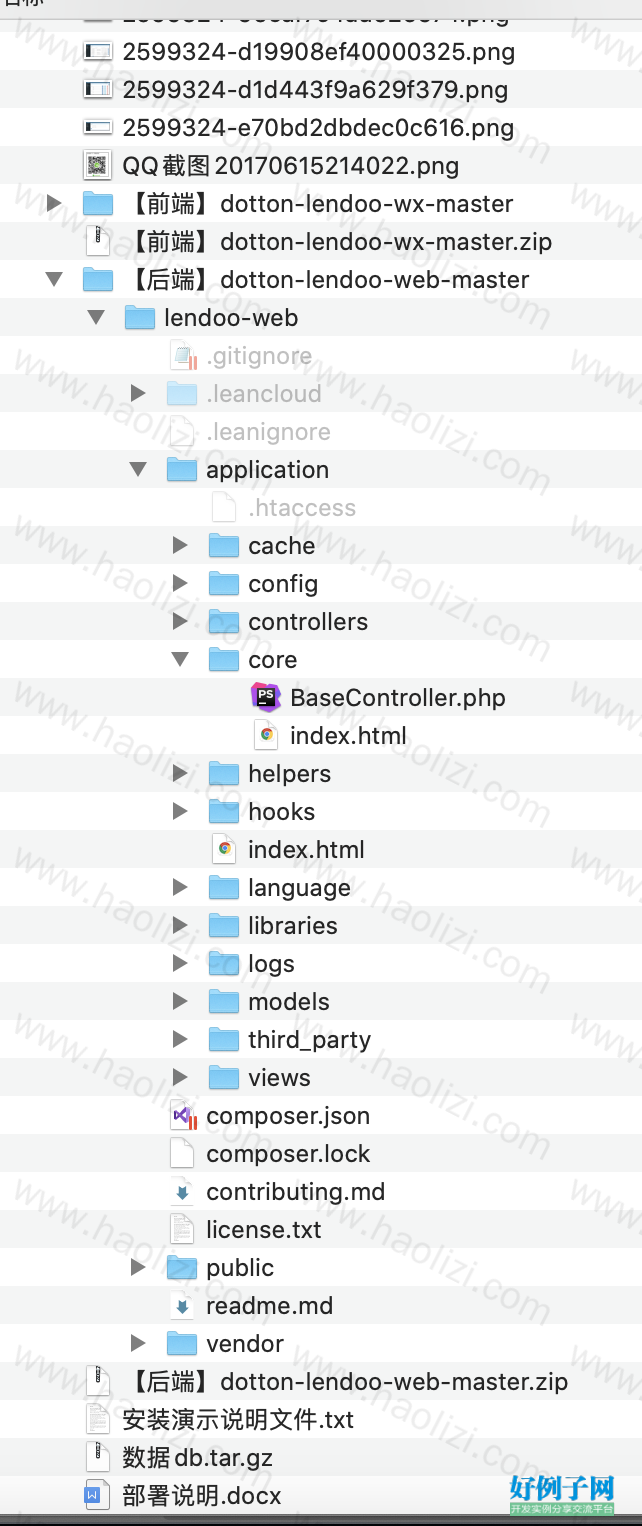Screen dimensions: 642x1526
Task: Expand the helpers folder triangle
Action: [x=180, y=773]
